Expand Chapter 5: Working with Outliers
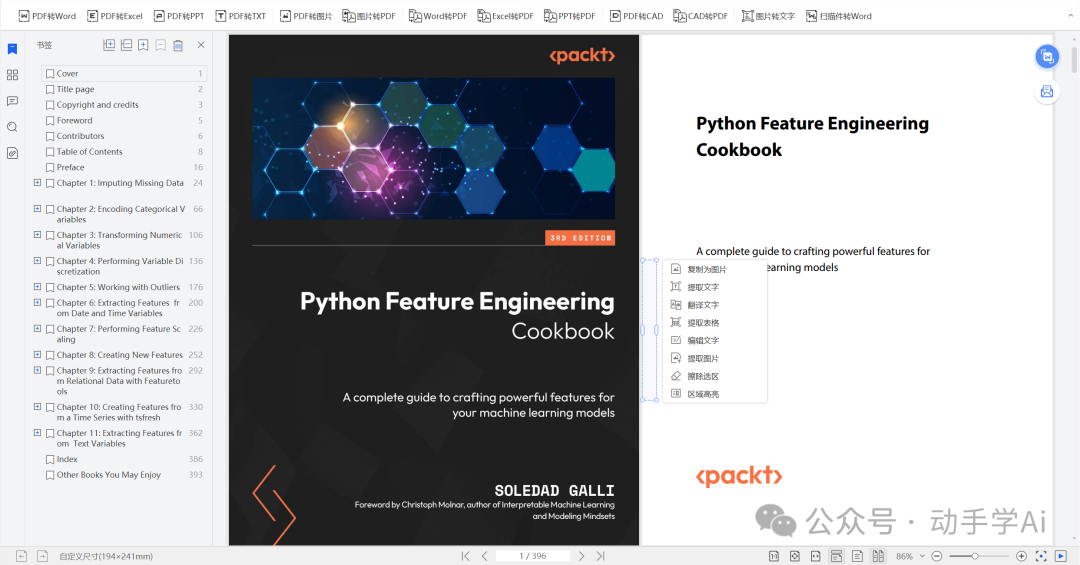This screenshot has width=1080, height=565. click(37, 287)
